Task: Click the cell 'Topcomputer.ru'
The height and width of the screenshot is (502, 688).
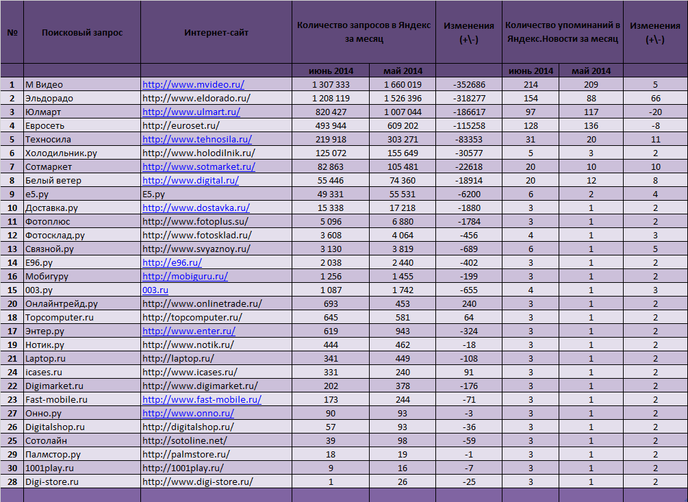Action: pos(82,317)
